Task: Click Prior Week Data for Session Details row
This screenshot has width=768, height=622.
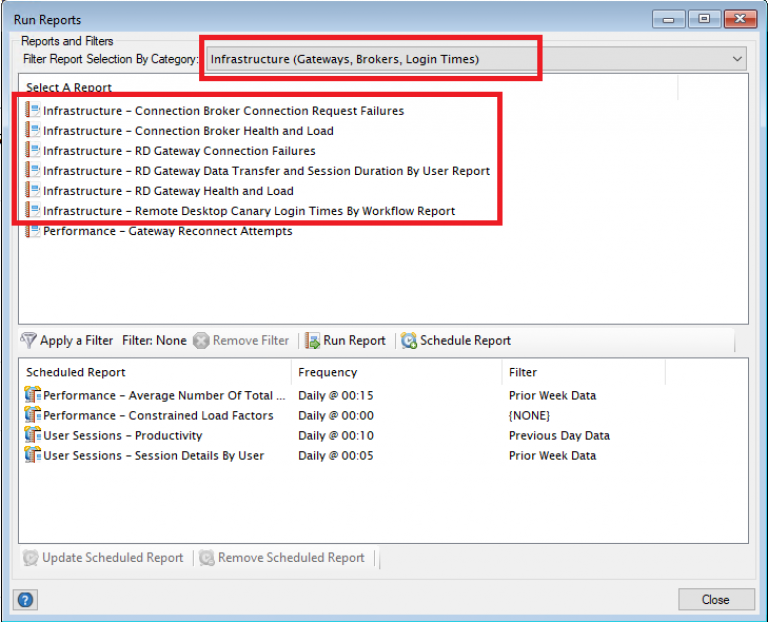Action: 552,455
